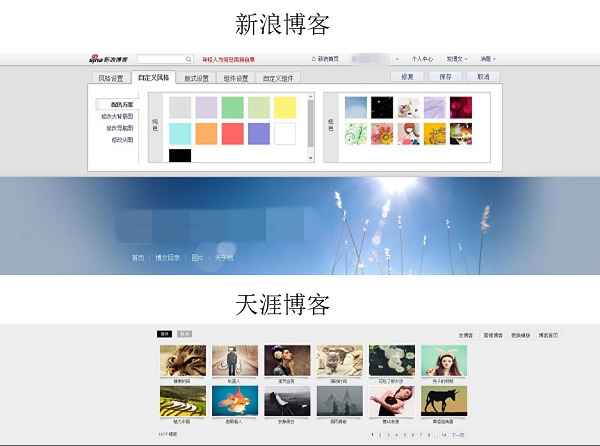Click the 取消 button
Screen dimensions: 600x446
pyautogui.click(x=483, y=76)
